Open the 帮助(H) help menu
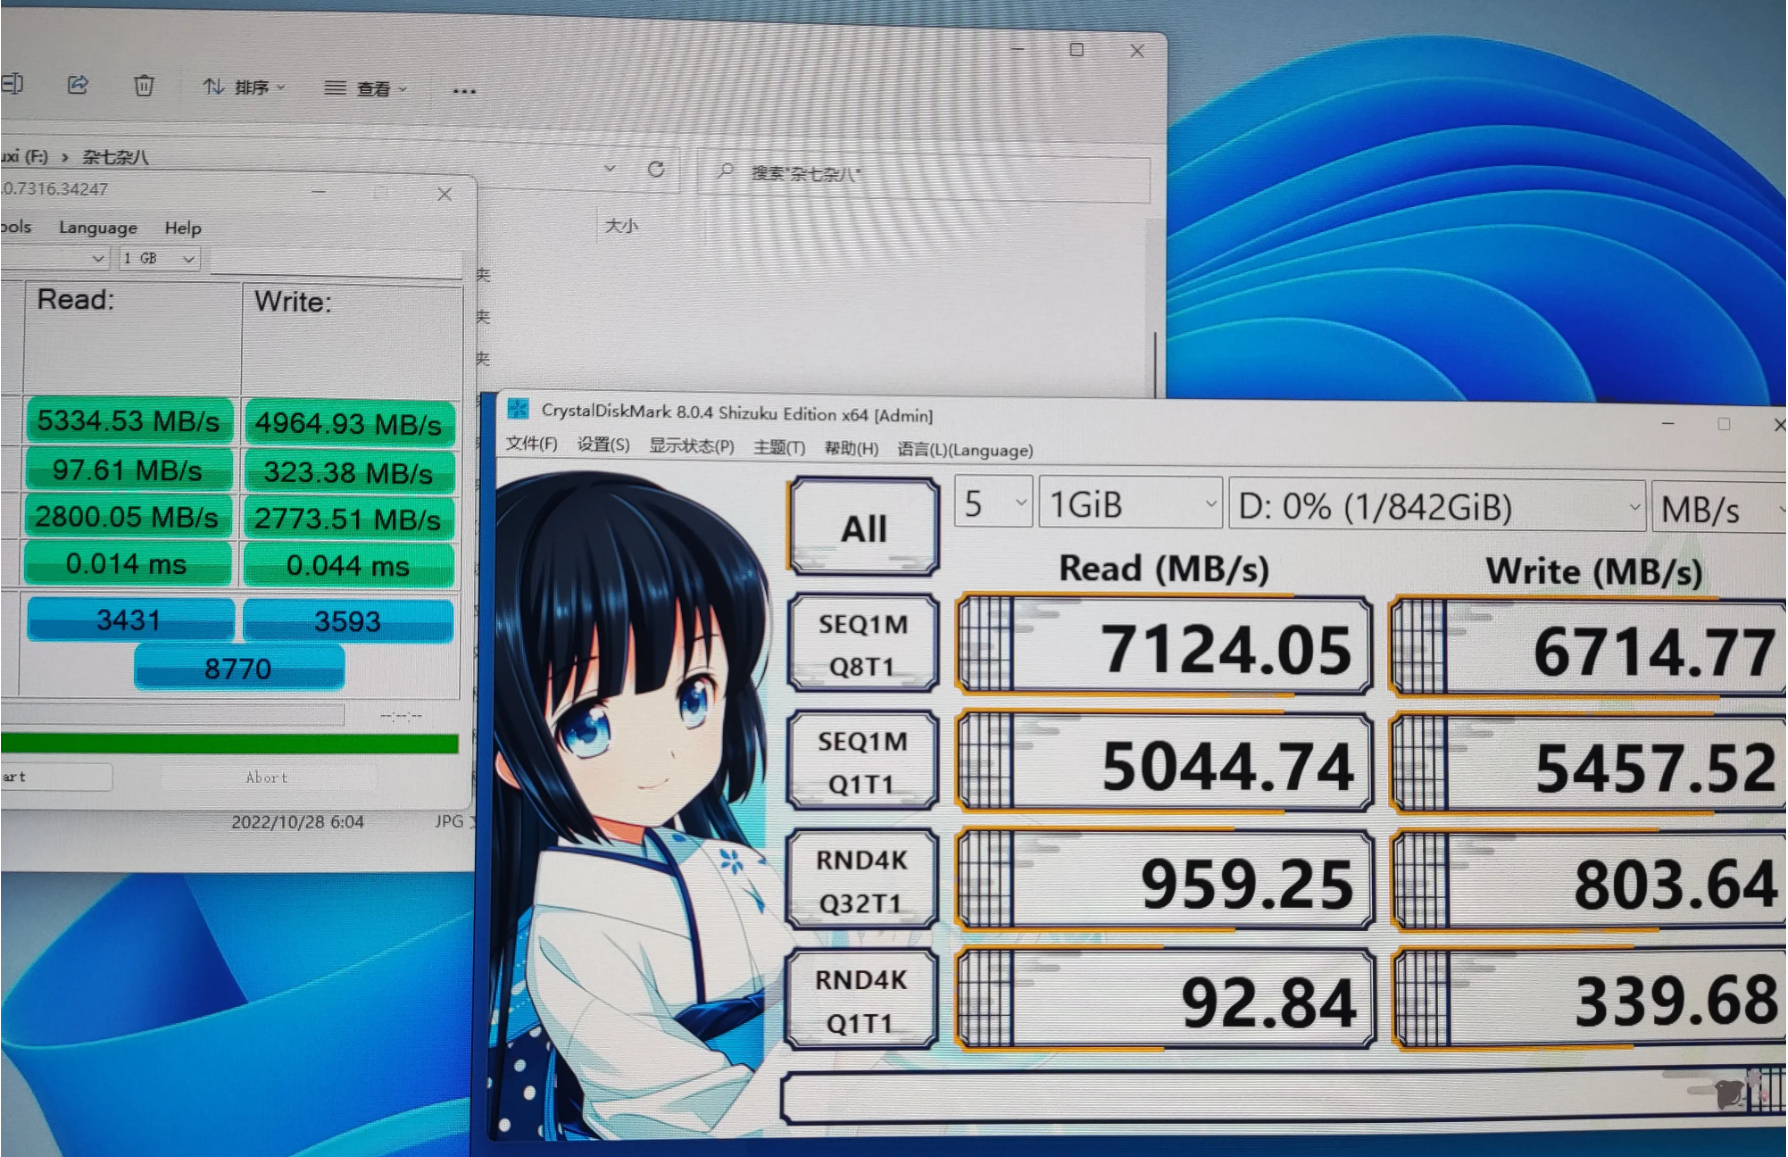The height and width of the screenshot is (1157, 1788). pos(851,448)
